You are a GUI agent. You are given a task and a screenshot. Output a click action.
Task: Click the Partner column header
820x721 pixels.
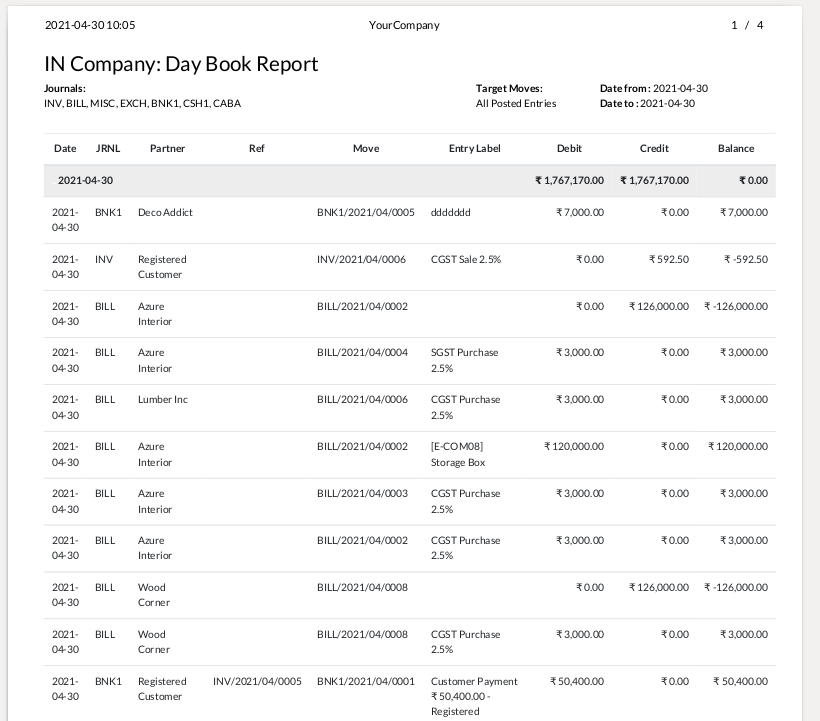[167, 148]
